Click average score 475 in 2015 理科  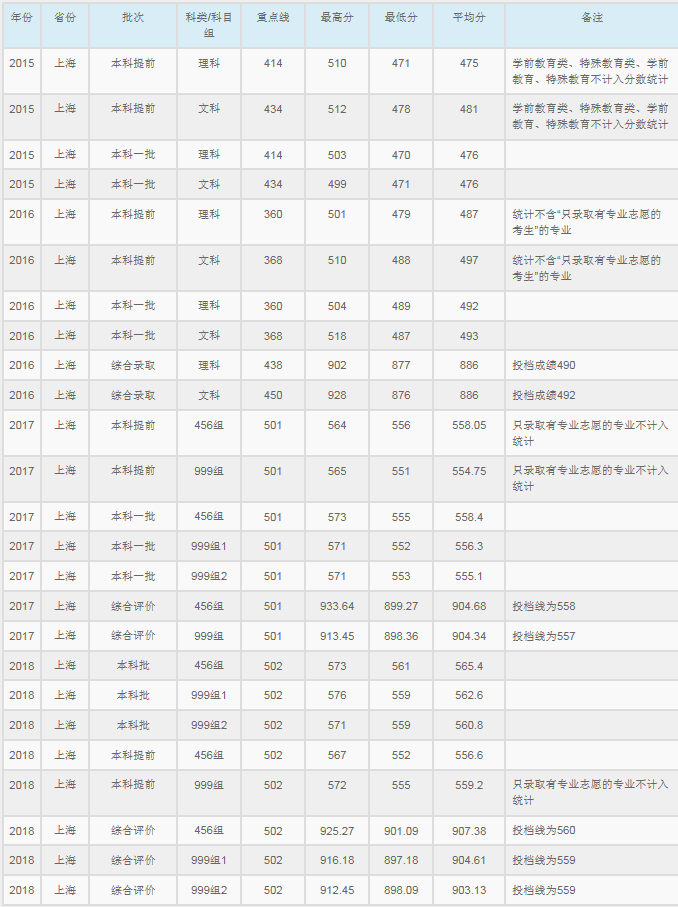(469, 63)
